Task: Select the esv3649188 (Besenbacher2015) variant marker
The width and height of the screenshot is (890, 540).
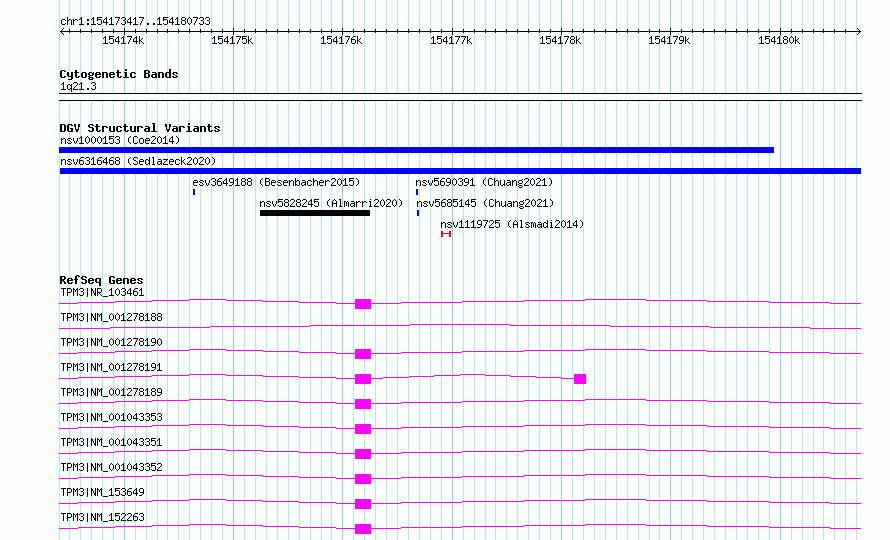Action: click(194, 192)
